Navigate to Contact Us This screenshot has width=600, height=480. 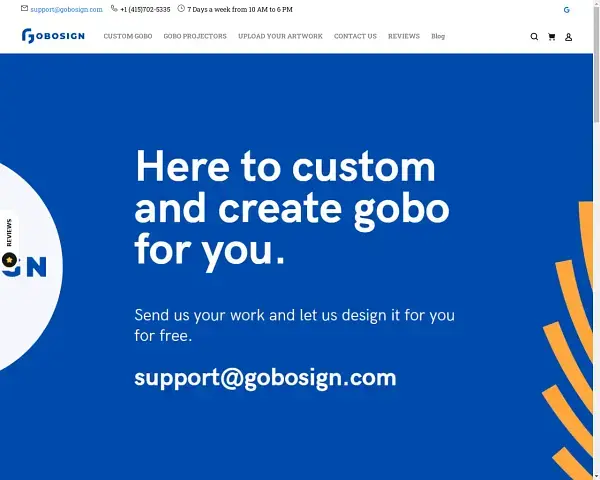pos(355,36)
